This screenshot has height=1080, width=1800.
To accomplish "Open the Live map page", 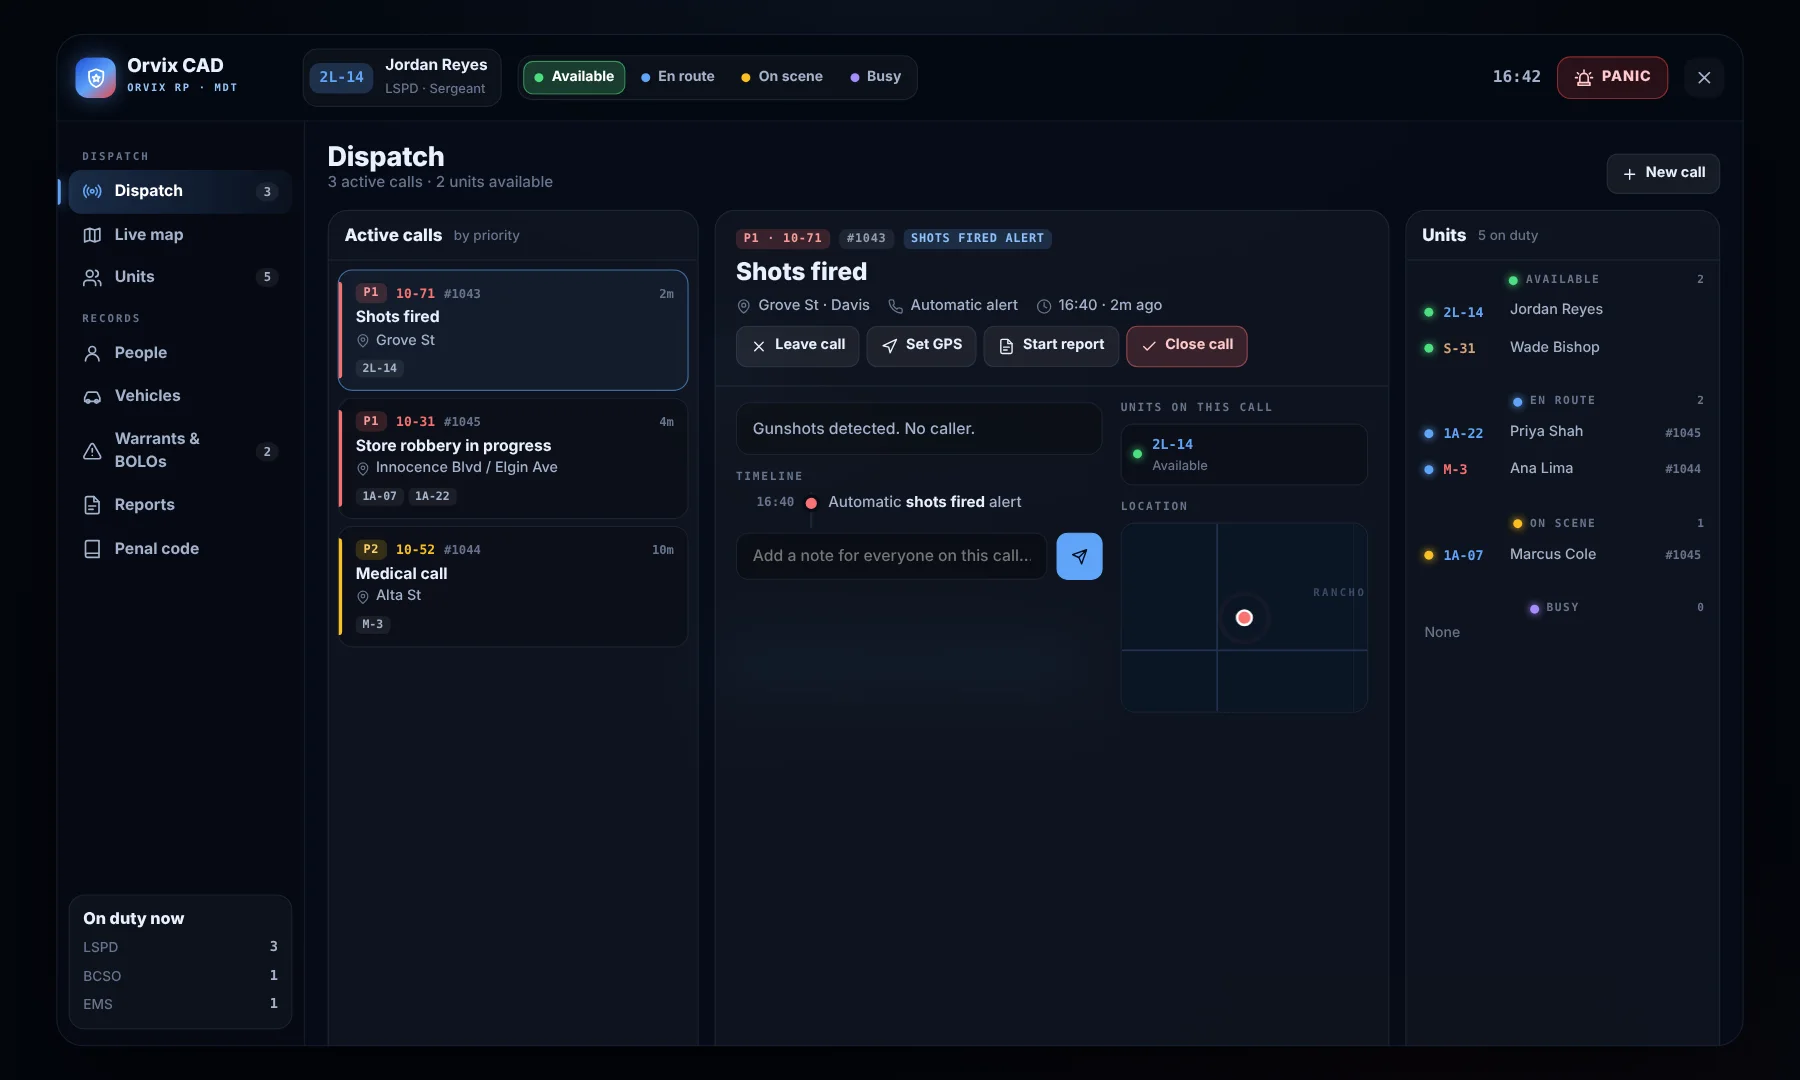I will (180, 235).
